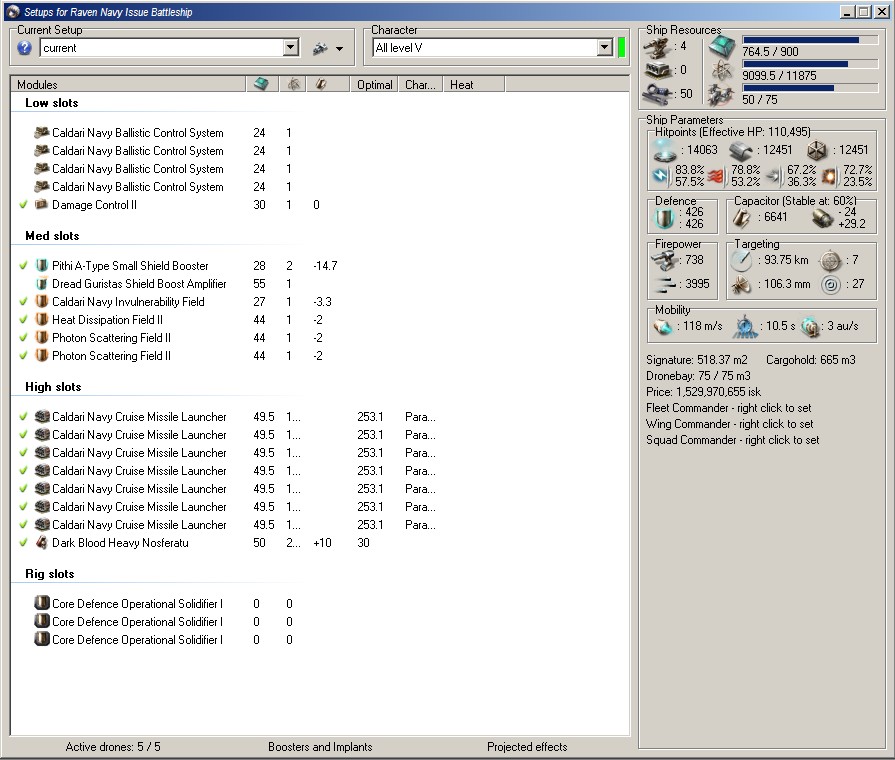The width and height of the screenshot is (895, 760).
Task: Toggle Dark Blood Heavy Nosferatu checkmark
Action: pyautogui.click(x=23, y=542)
